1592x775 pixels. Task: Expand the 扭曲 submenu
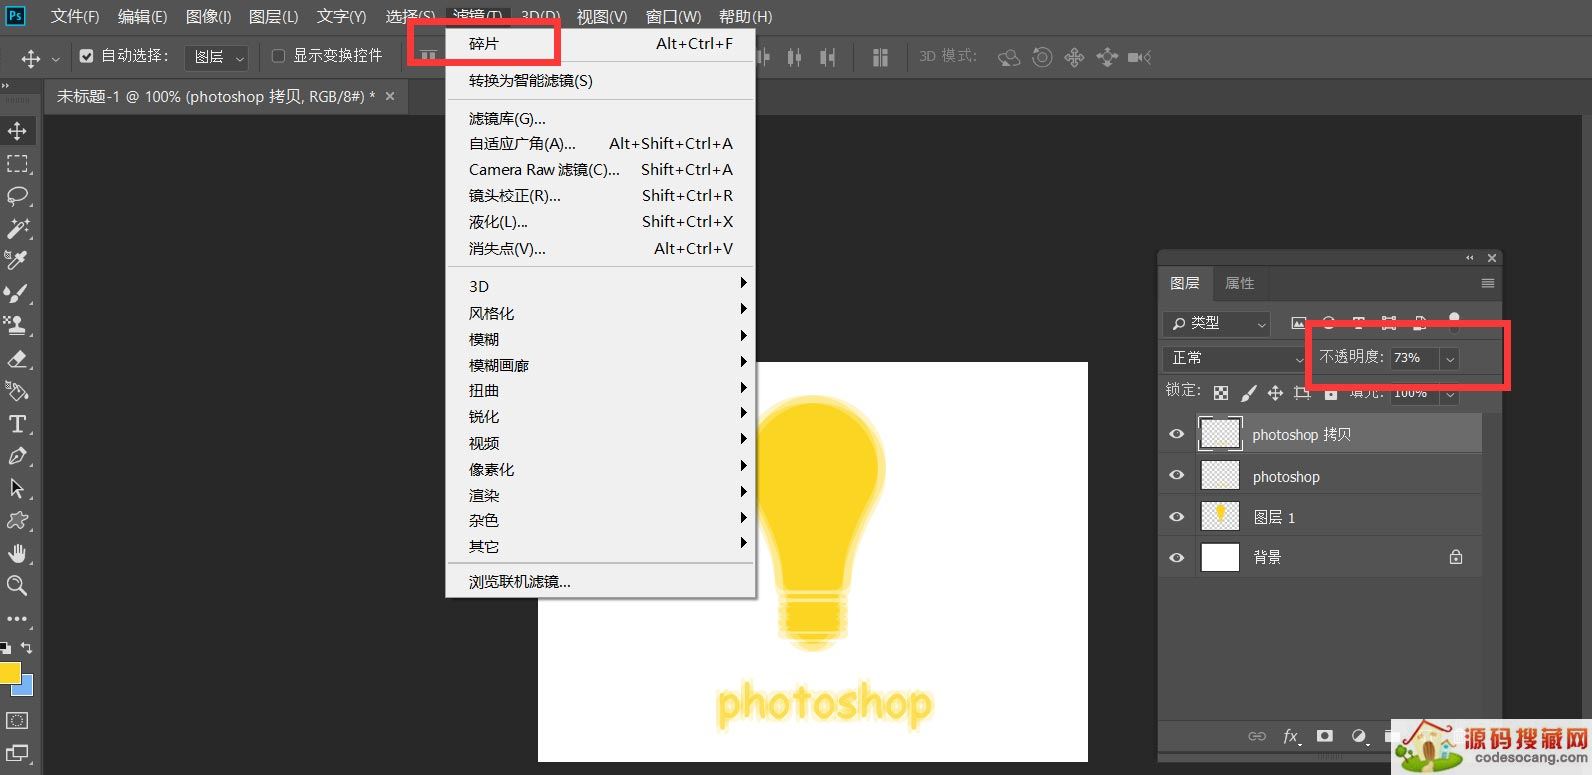(x=600, y=390)
